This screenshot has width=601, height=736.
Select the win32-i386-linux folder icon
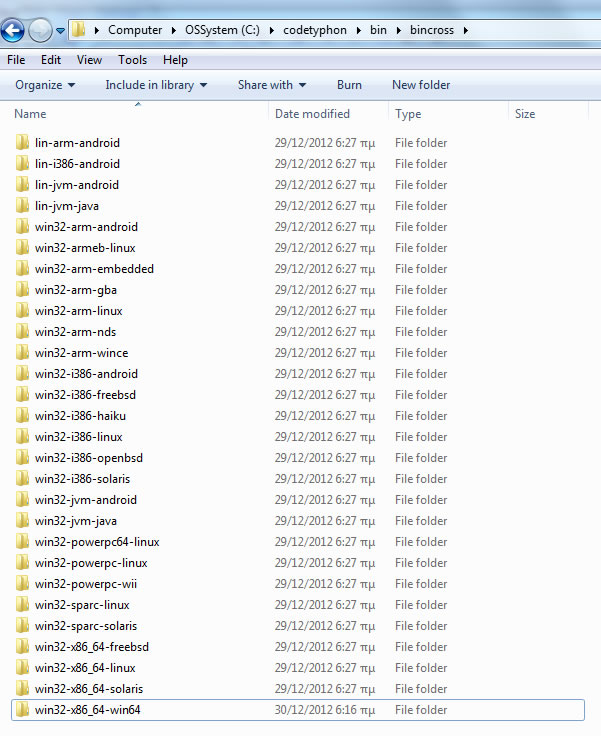(x=22, y=437)
